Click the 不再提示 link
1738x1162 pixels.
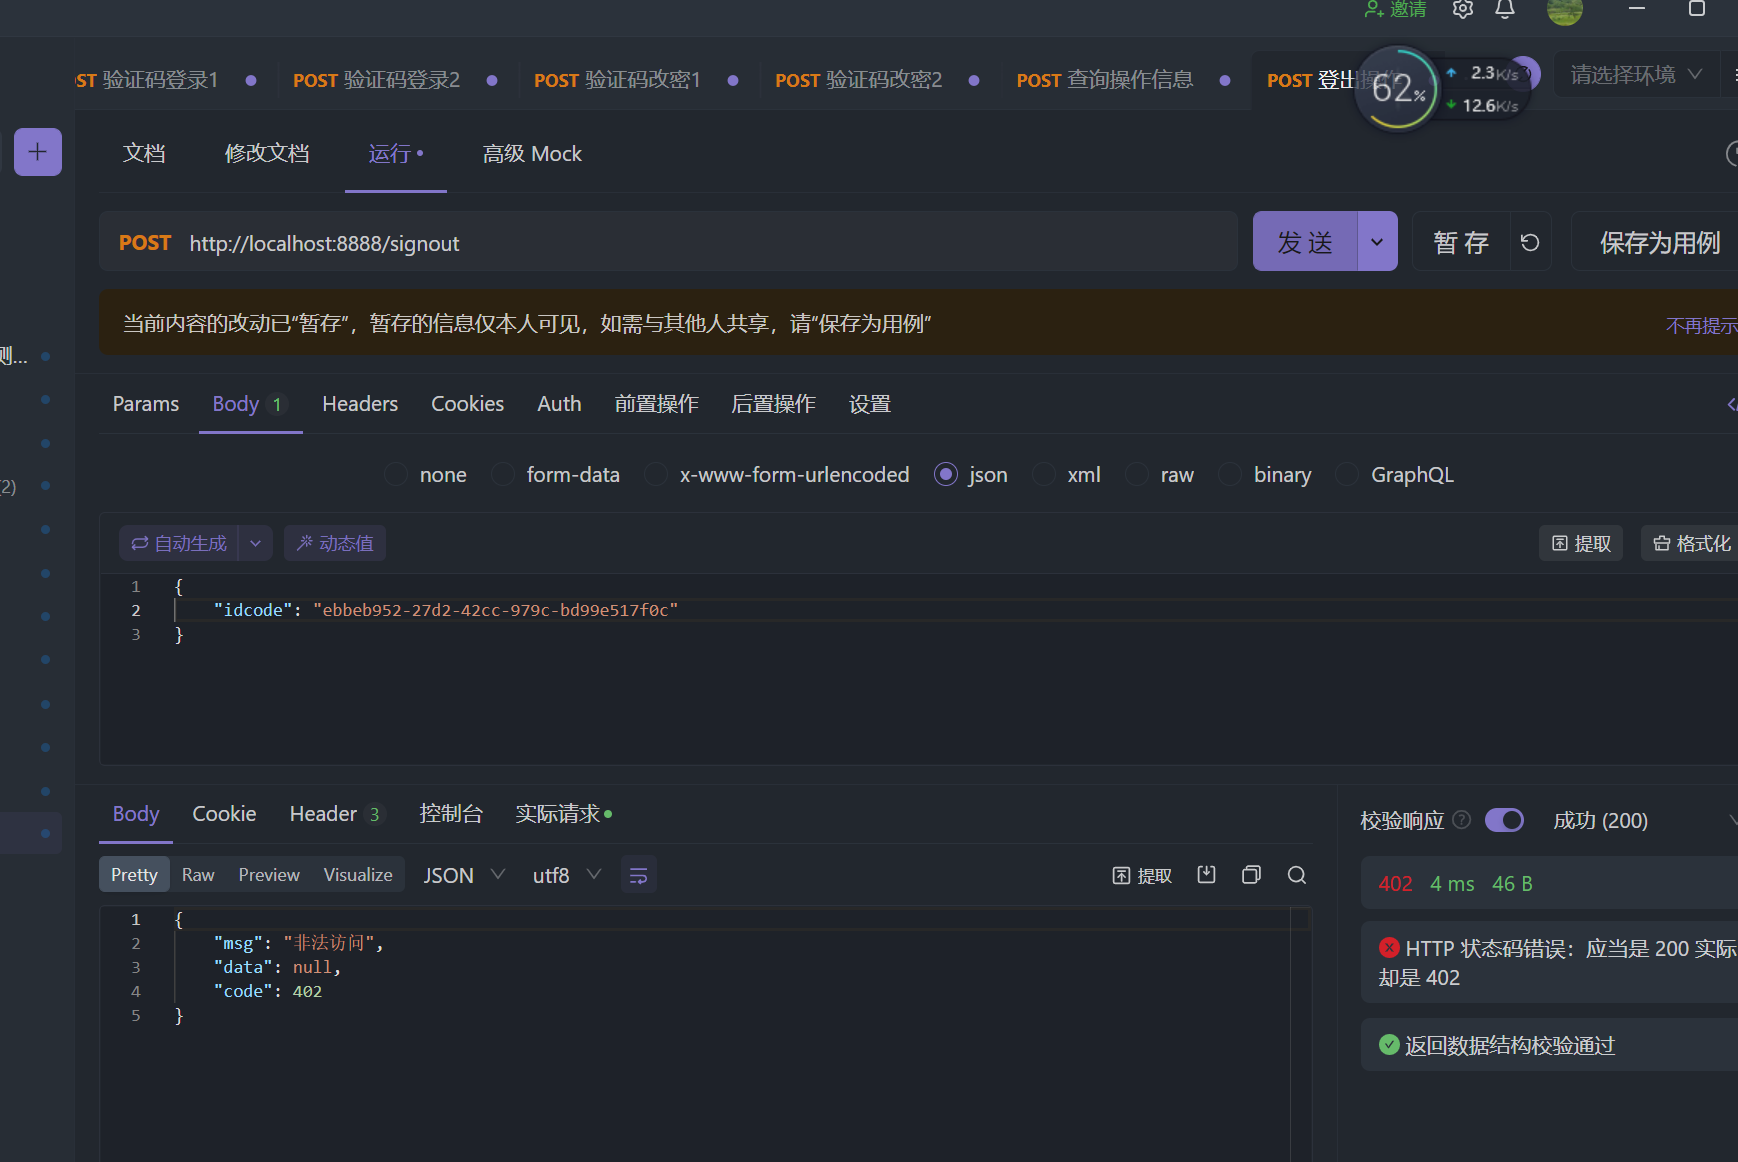[1701, 325]
